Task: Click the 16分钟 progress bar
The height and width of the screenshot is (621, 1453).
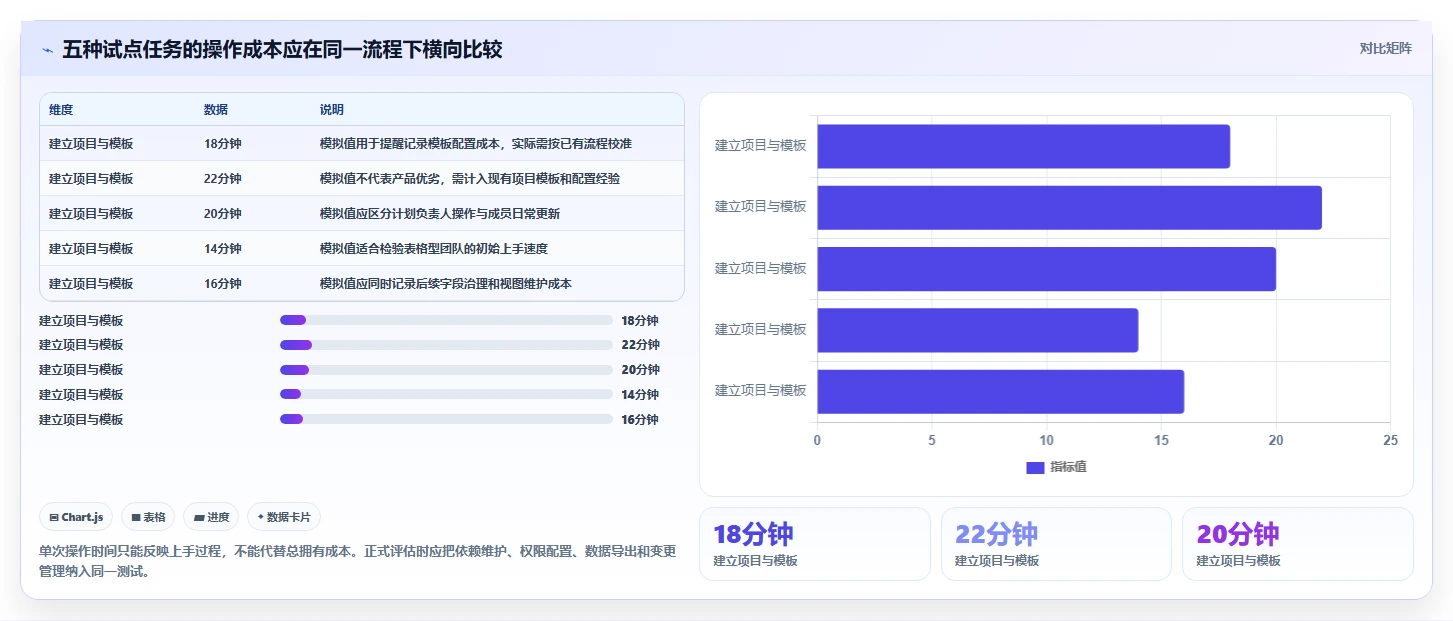Action: pos(446,419)
